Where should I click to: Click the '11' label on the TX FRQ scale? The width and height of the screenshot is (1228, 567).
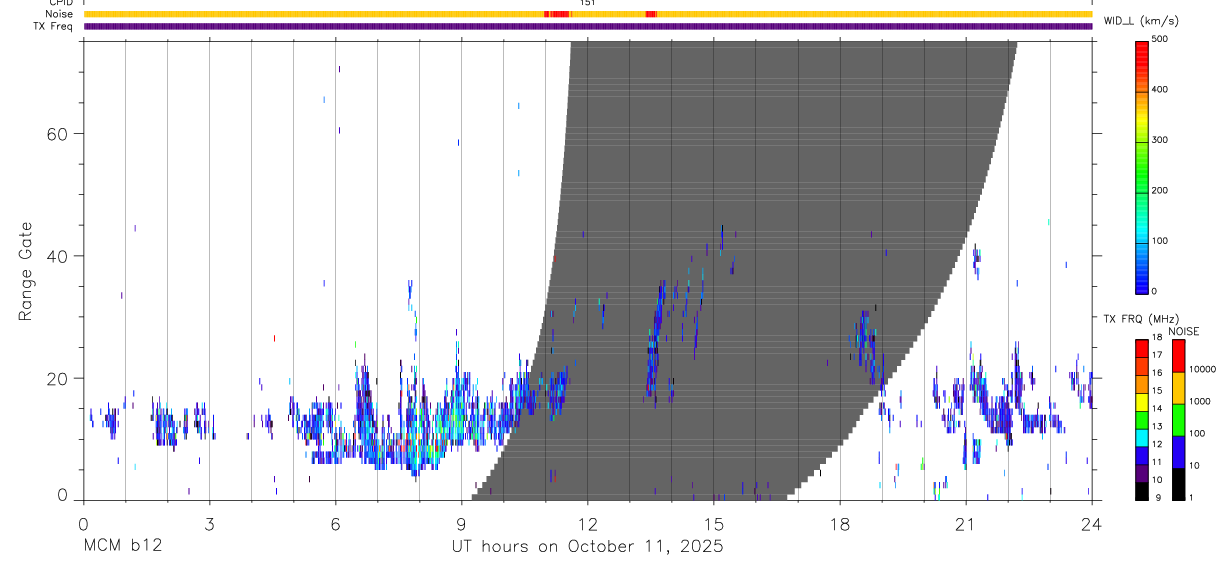point(1157,462)
